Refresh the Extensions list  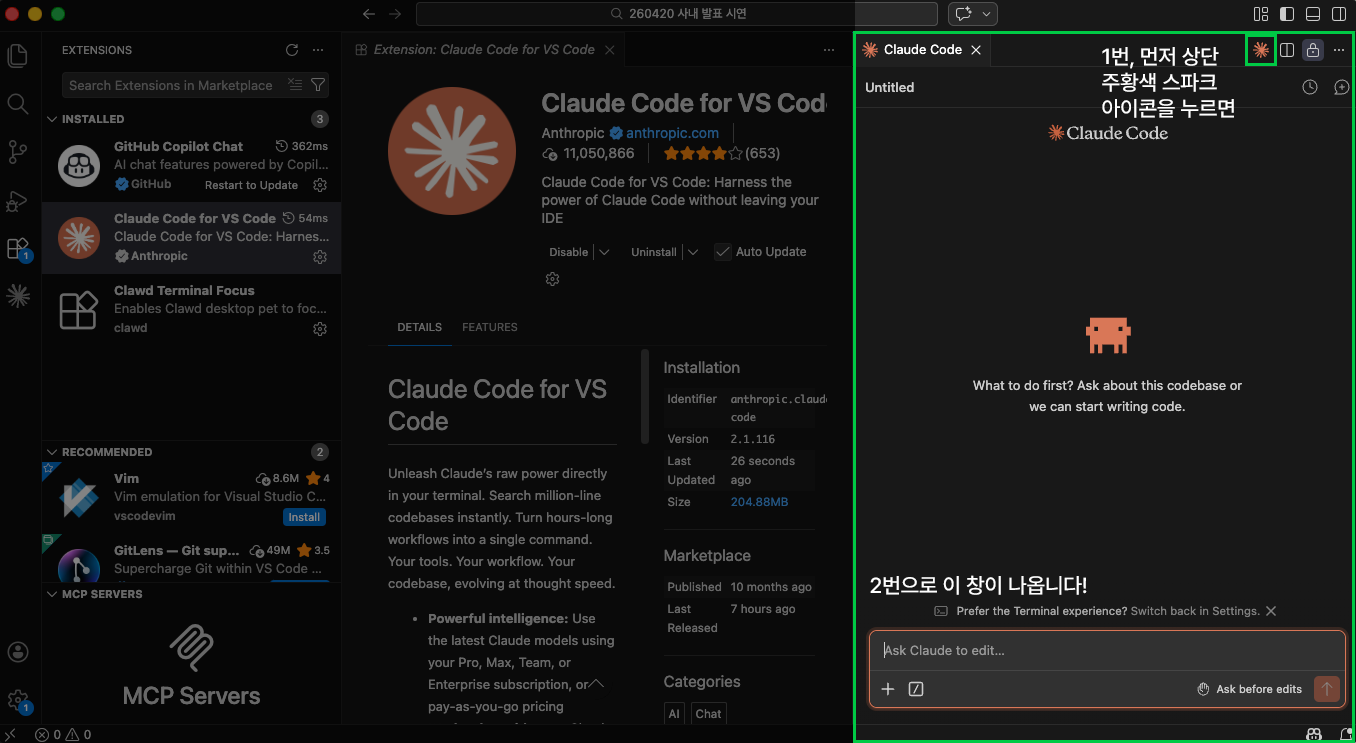(292, 50)
